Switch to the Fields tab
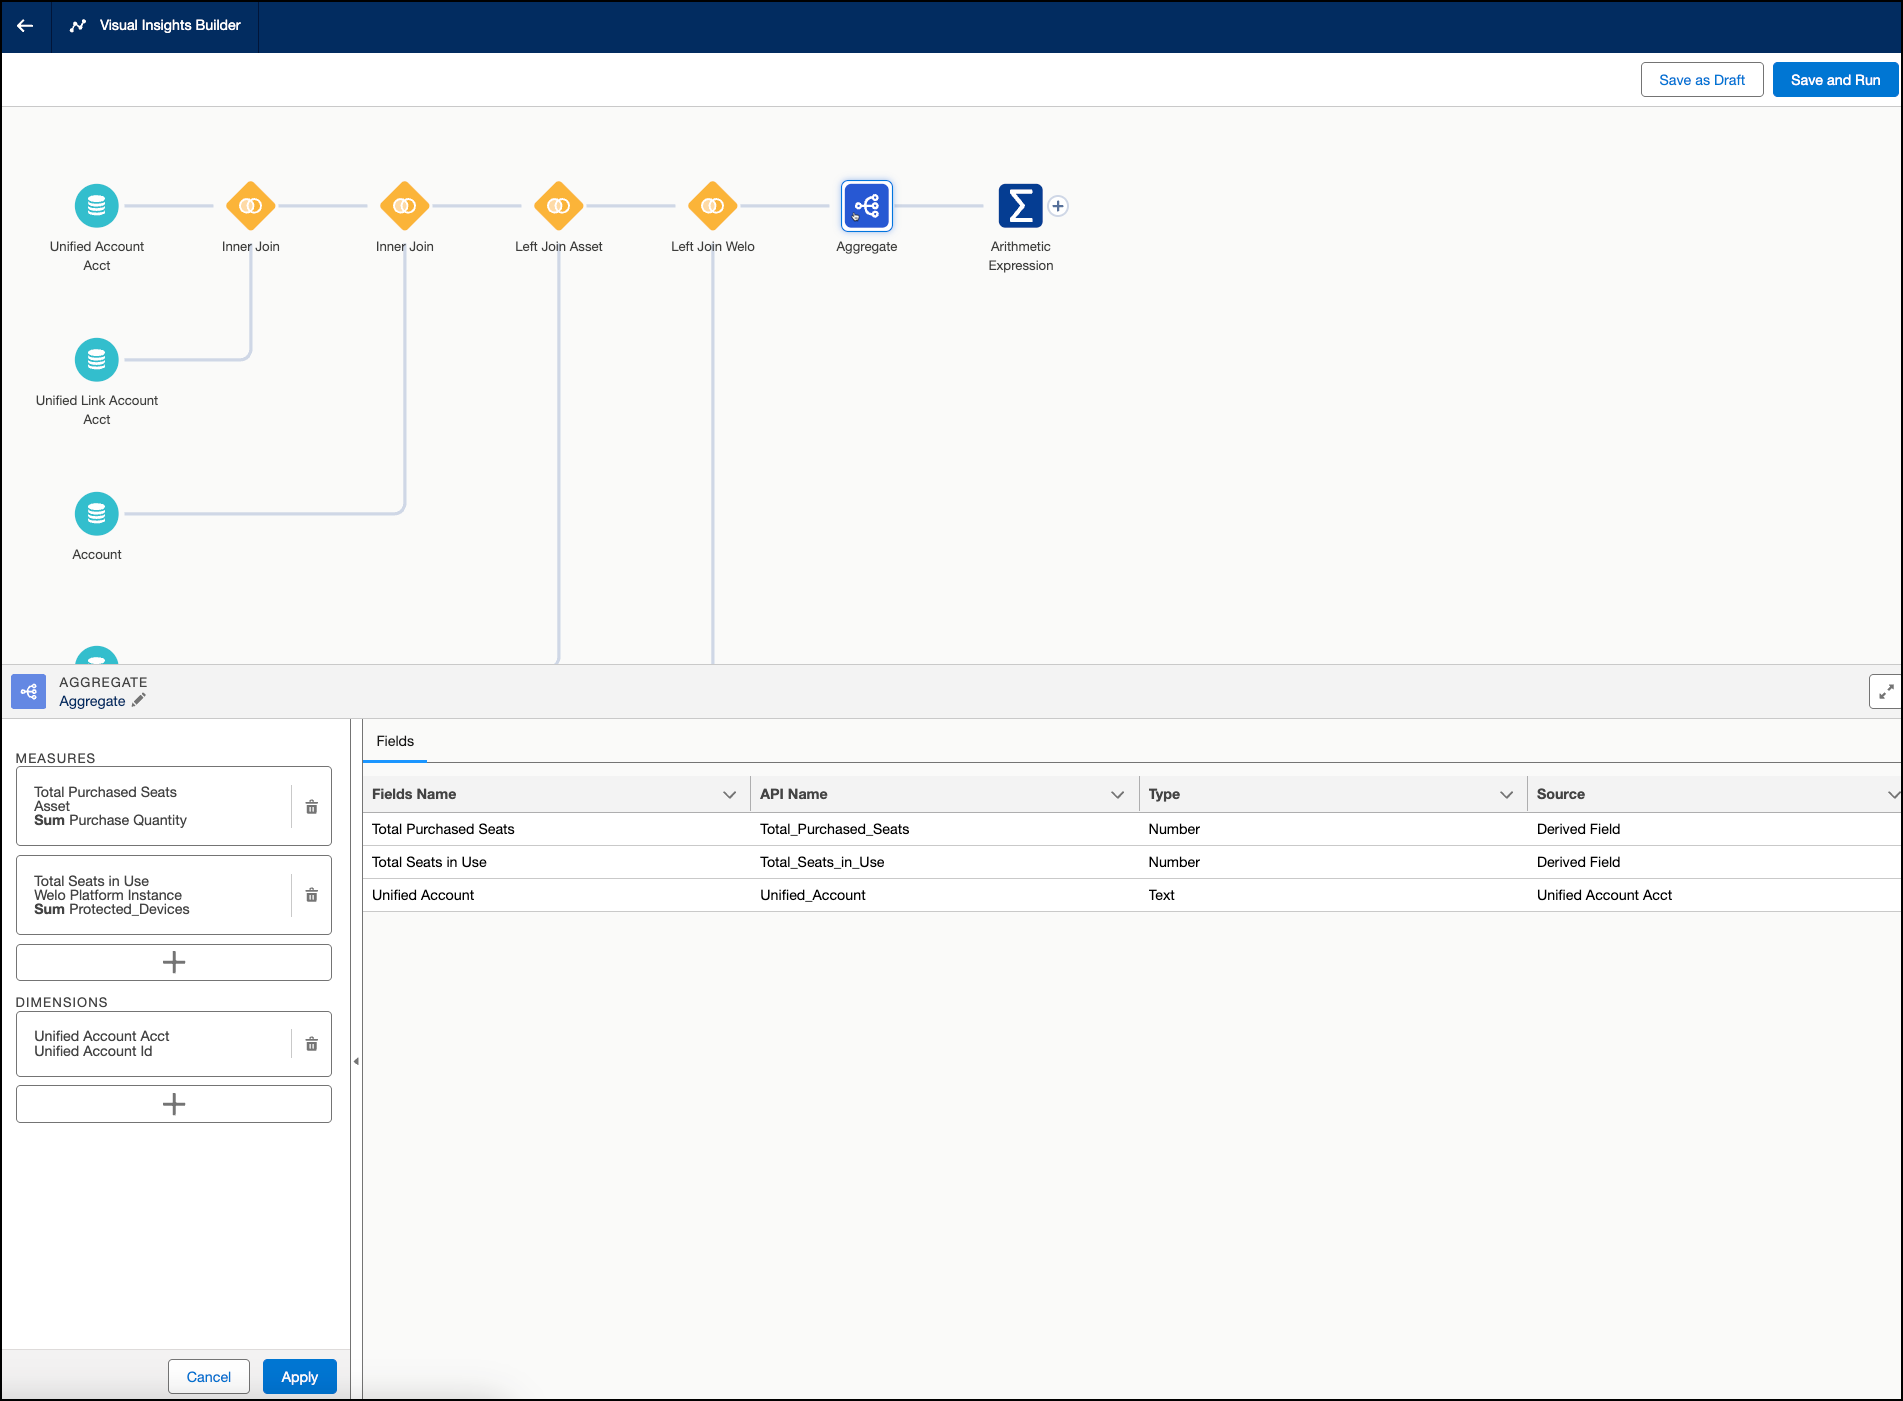Image resolution: width=1903 pixels, height=1401 pixels. tap(395, 741)
